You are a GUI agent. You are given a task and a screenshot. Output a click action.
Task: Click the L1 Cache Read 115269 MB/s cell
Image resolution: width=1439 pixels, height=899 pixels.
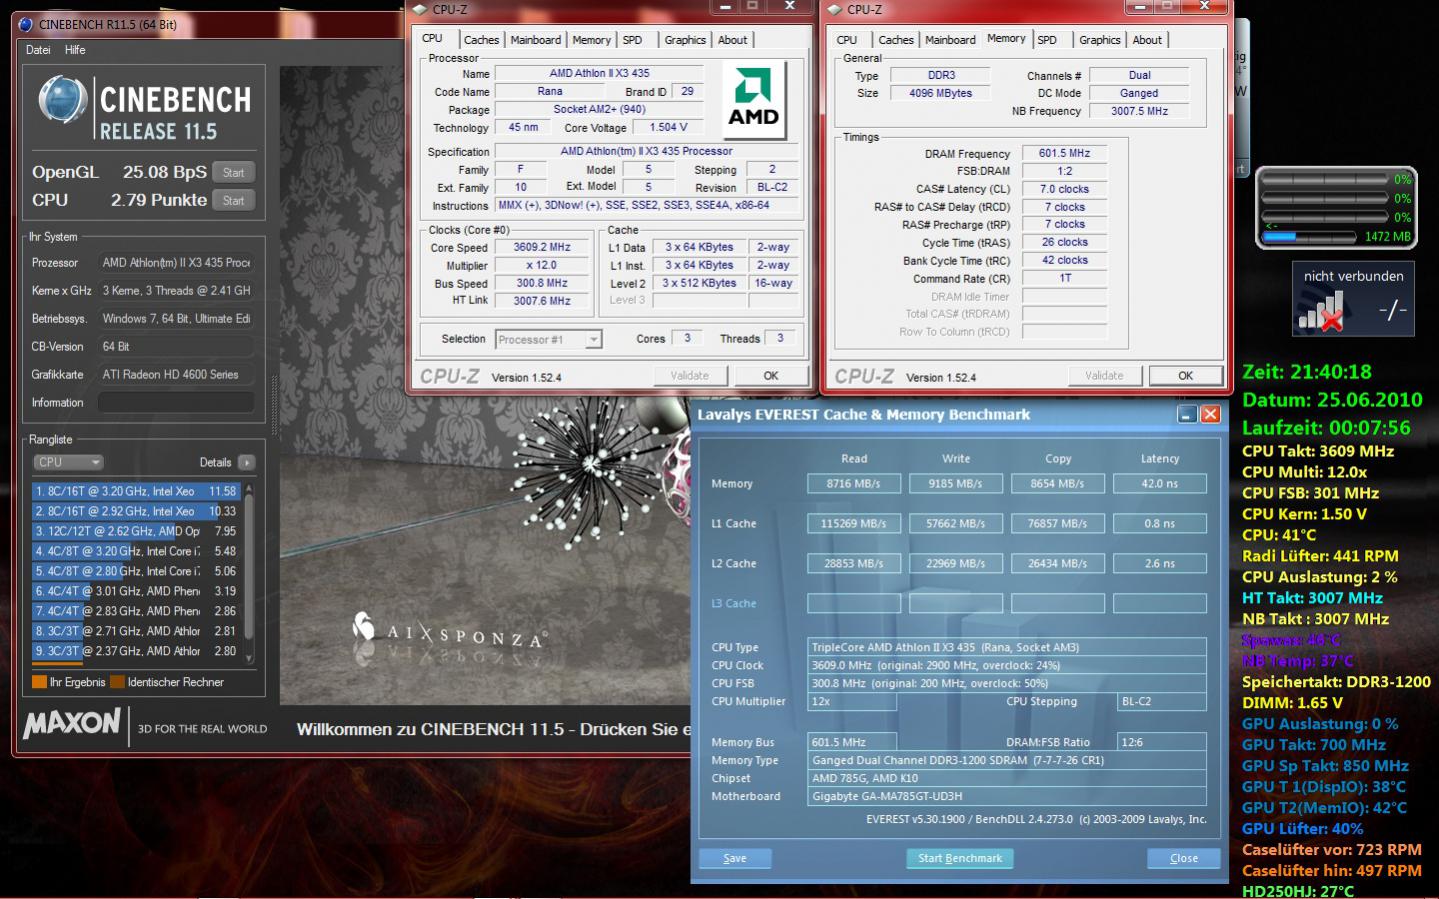coord(854,523)
